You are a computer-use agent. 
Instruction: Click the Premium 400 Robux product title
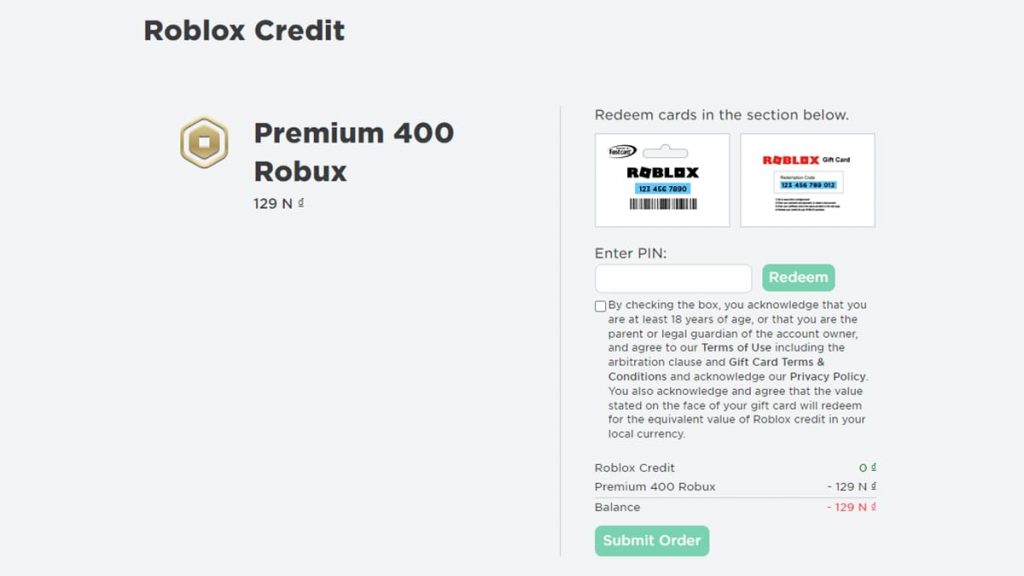(x=353, y=152)
